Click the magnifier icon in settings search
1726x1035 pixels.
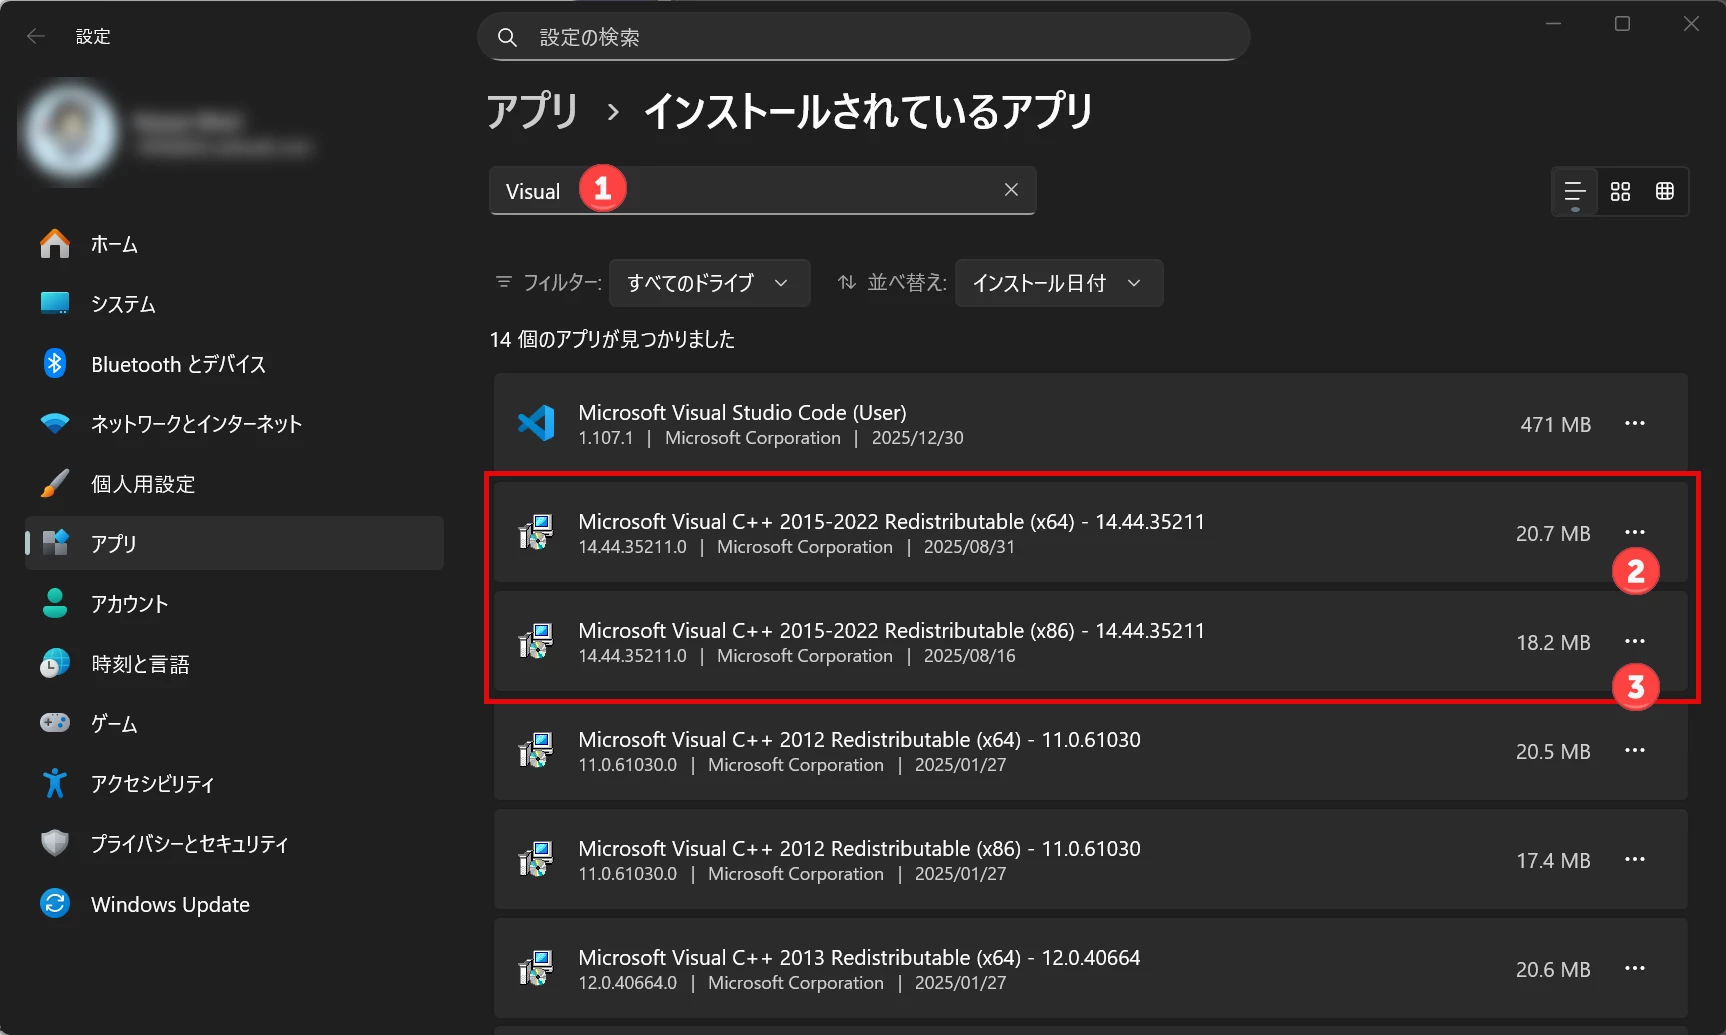(x=507, y=38)
